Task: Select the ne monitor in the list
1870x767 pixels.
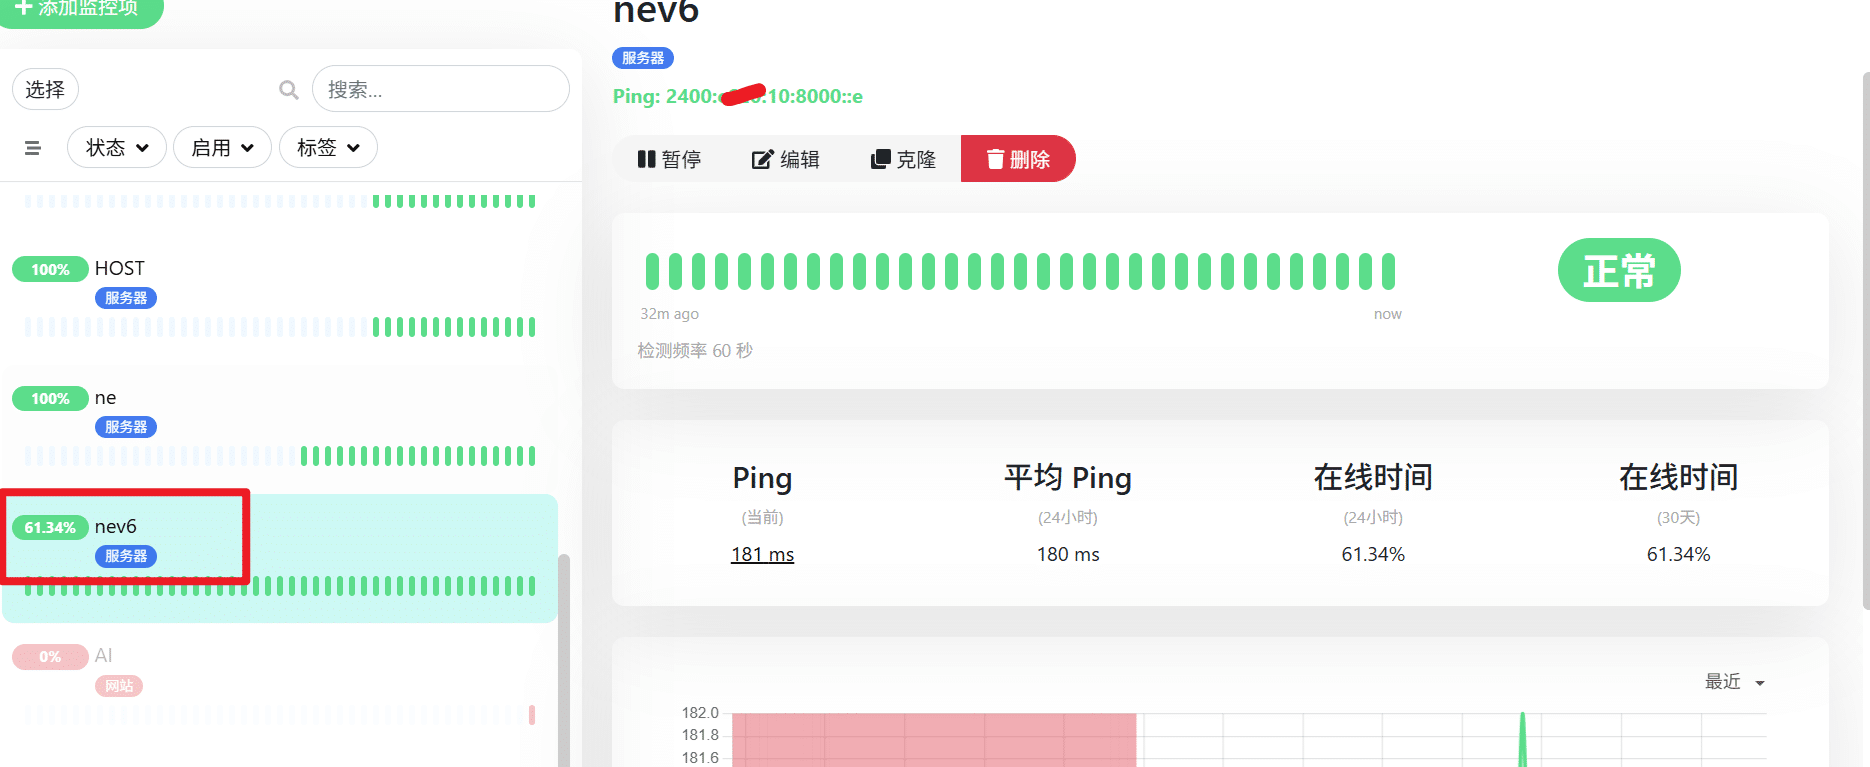Action: pos(280,429)
